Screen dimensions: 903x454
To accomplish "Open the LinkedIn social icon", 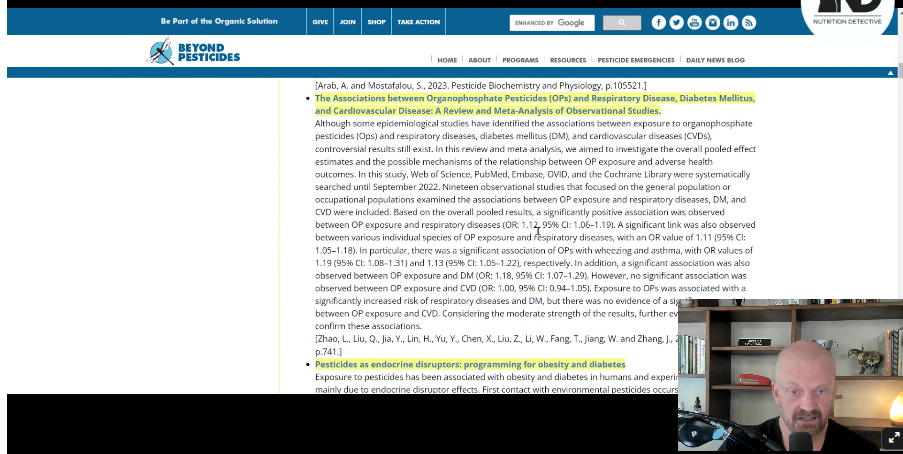I will (x=731, y=22).
